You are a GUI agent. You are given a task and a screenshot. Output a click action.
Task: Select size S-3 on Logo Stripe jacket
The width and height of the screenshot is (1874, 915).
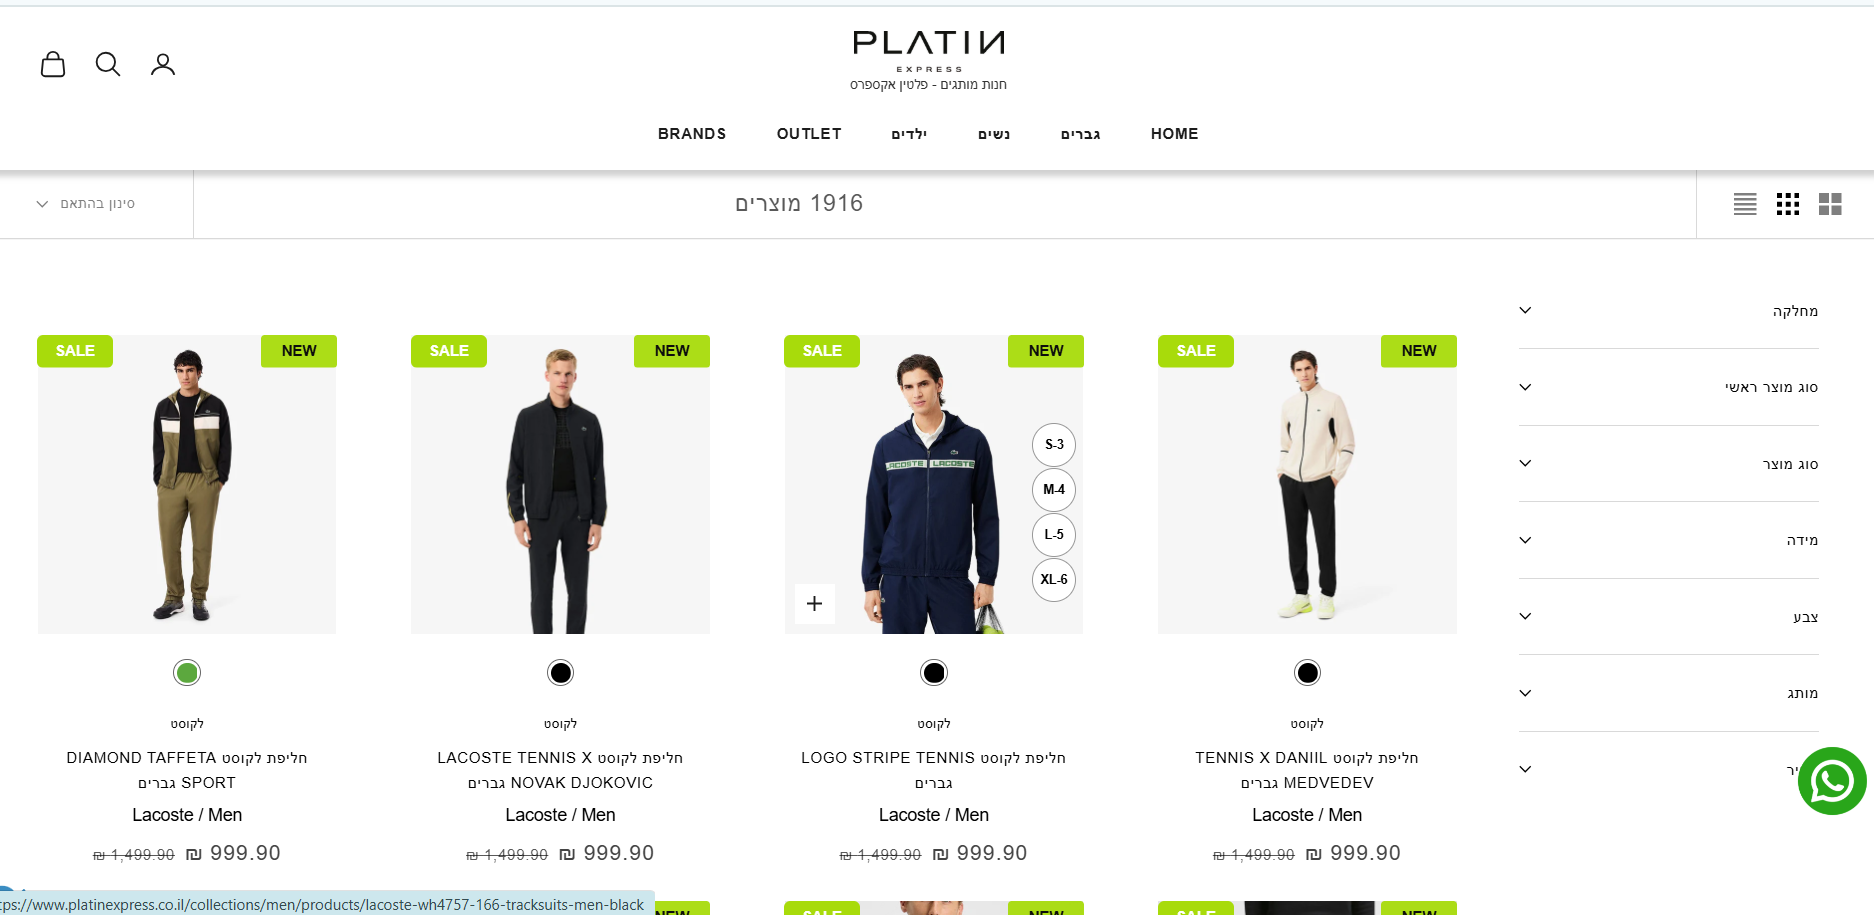point(1054,445)
